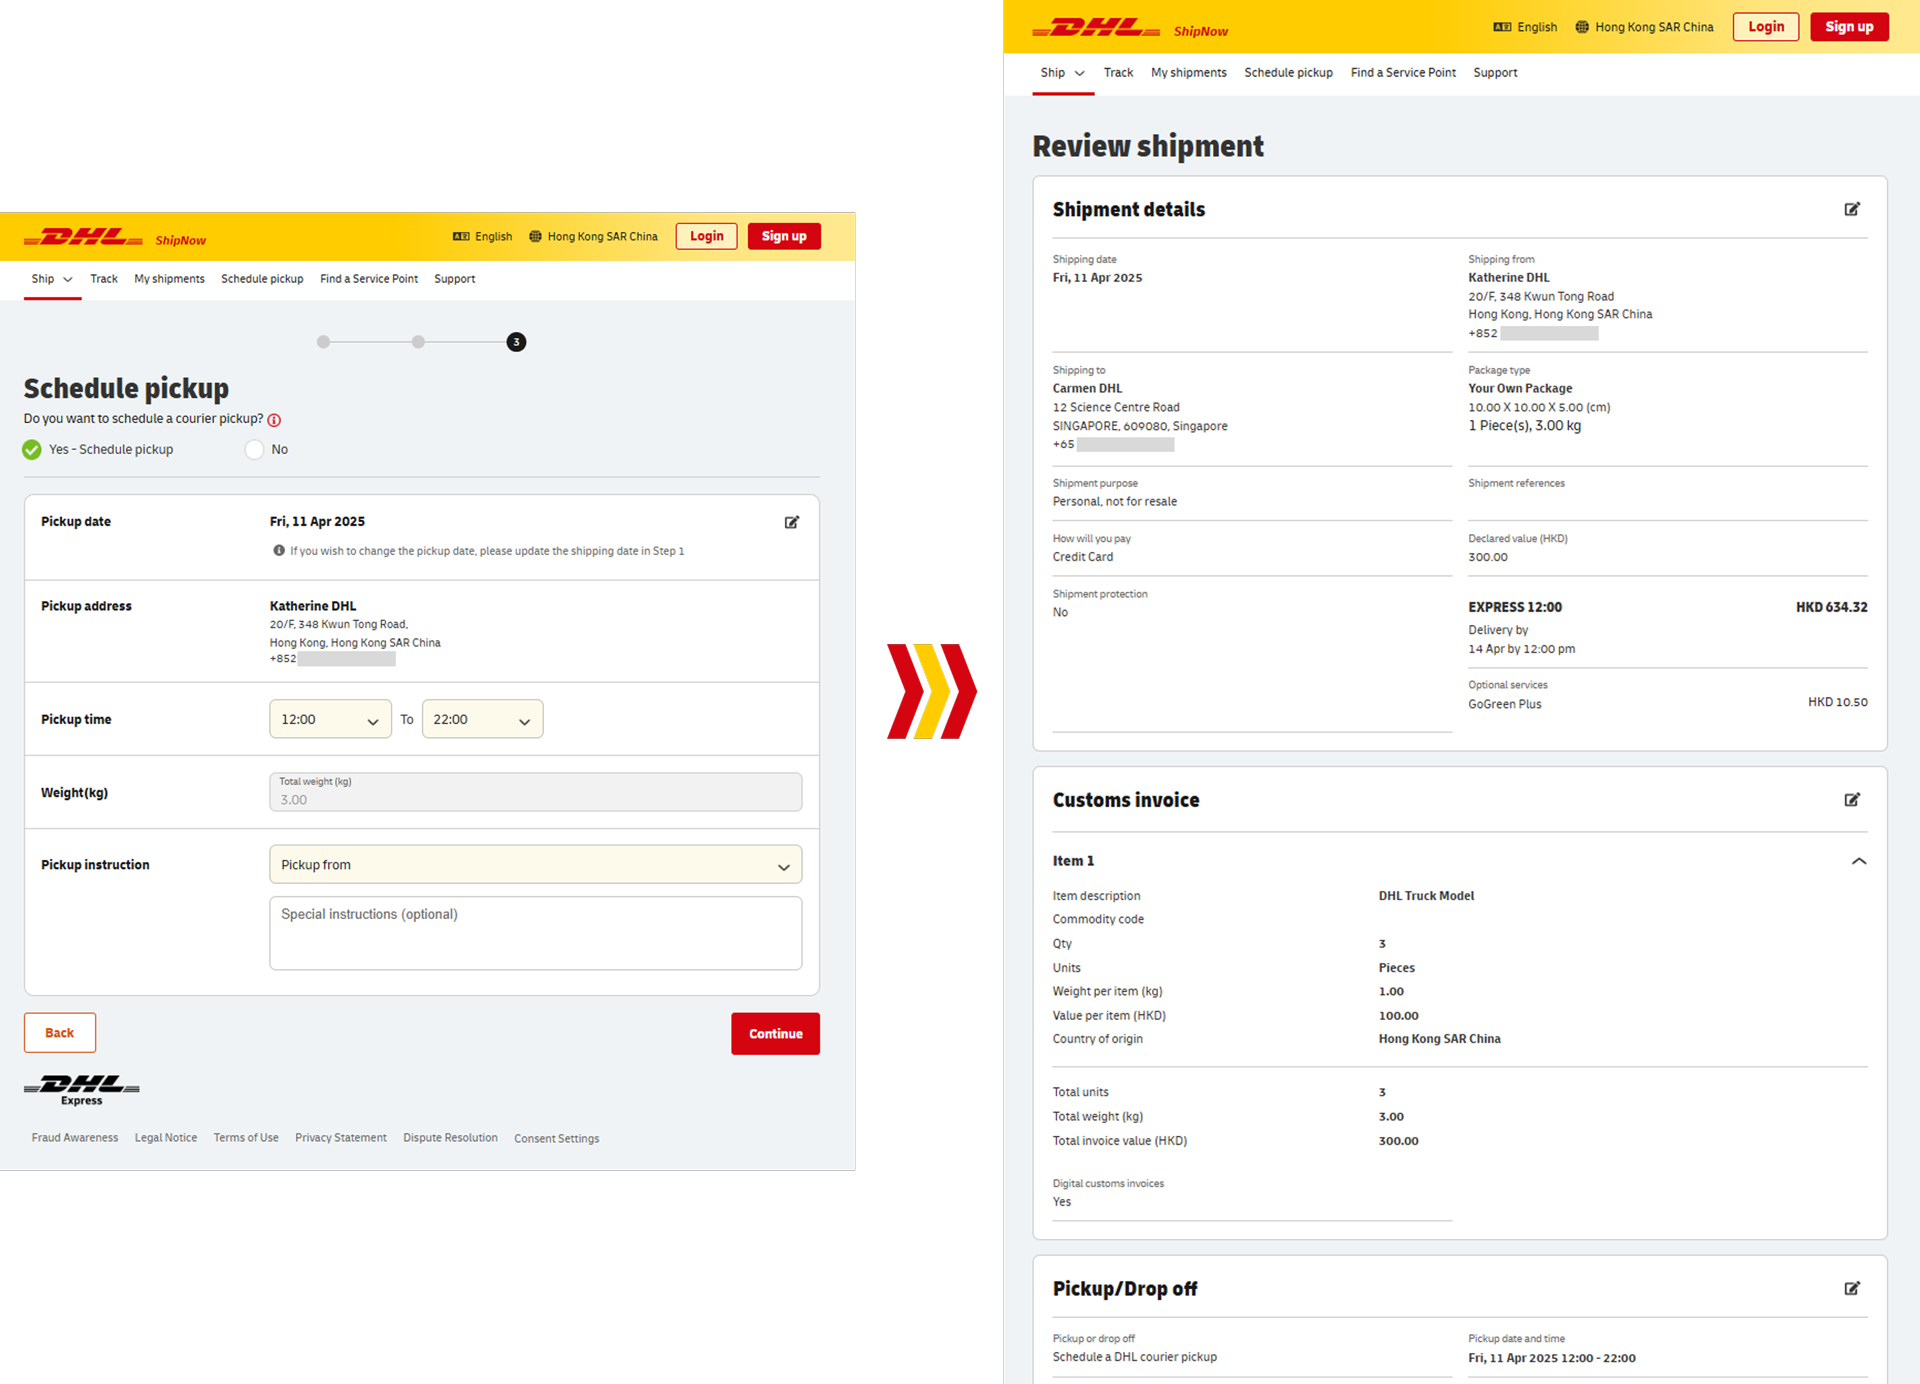Click DHL logo in right Review shipment header
The width and height of the screenshot is (1920, 1384).
(x=1096, y=27)
